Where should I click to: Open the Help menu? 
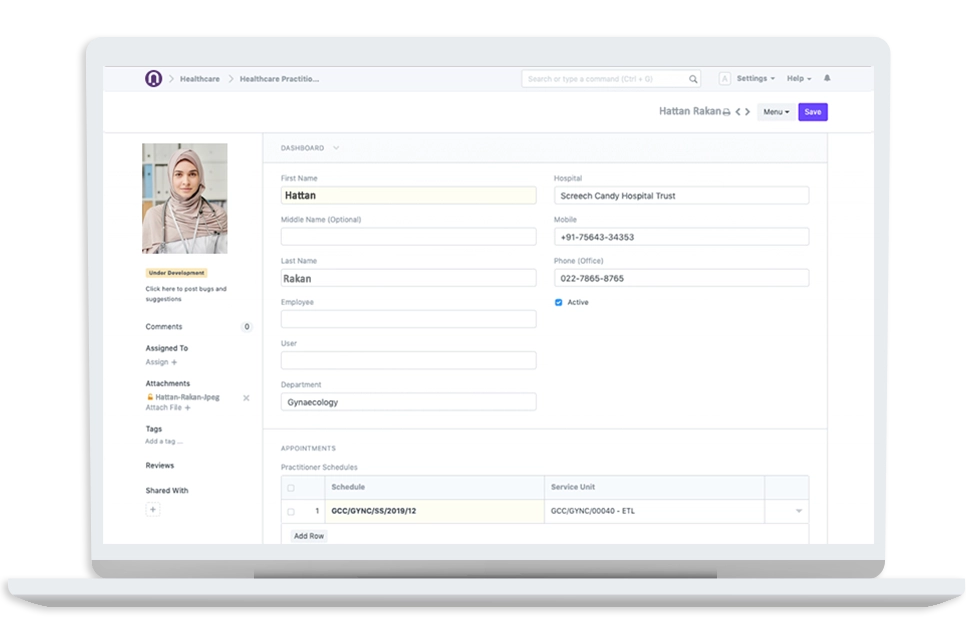click(798, 79)
